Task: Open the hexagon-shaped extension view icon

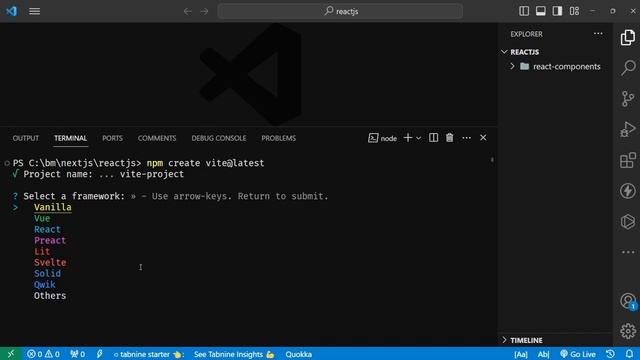Action: pyautogui.click(x=628, y=222)
